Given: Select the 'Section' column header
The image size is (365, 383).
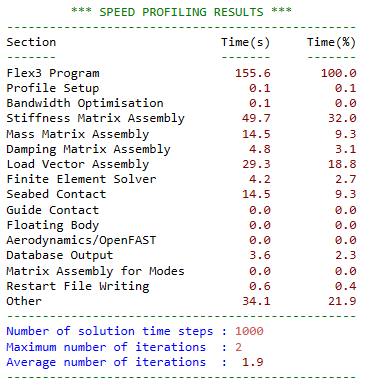Looking at the screenshot, I should [x=31, y=42].
